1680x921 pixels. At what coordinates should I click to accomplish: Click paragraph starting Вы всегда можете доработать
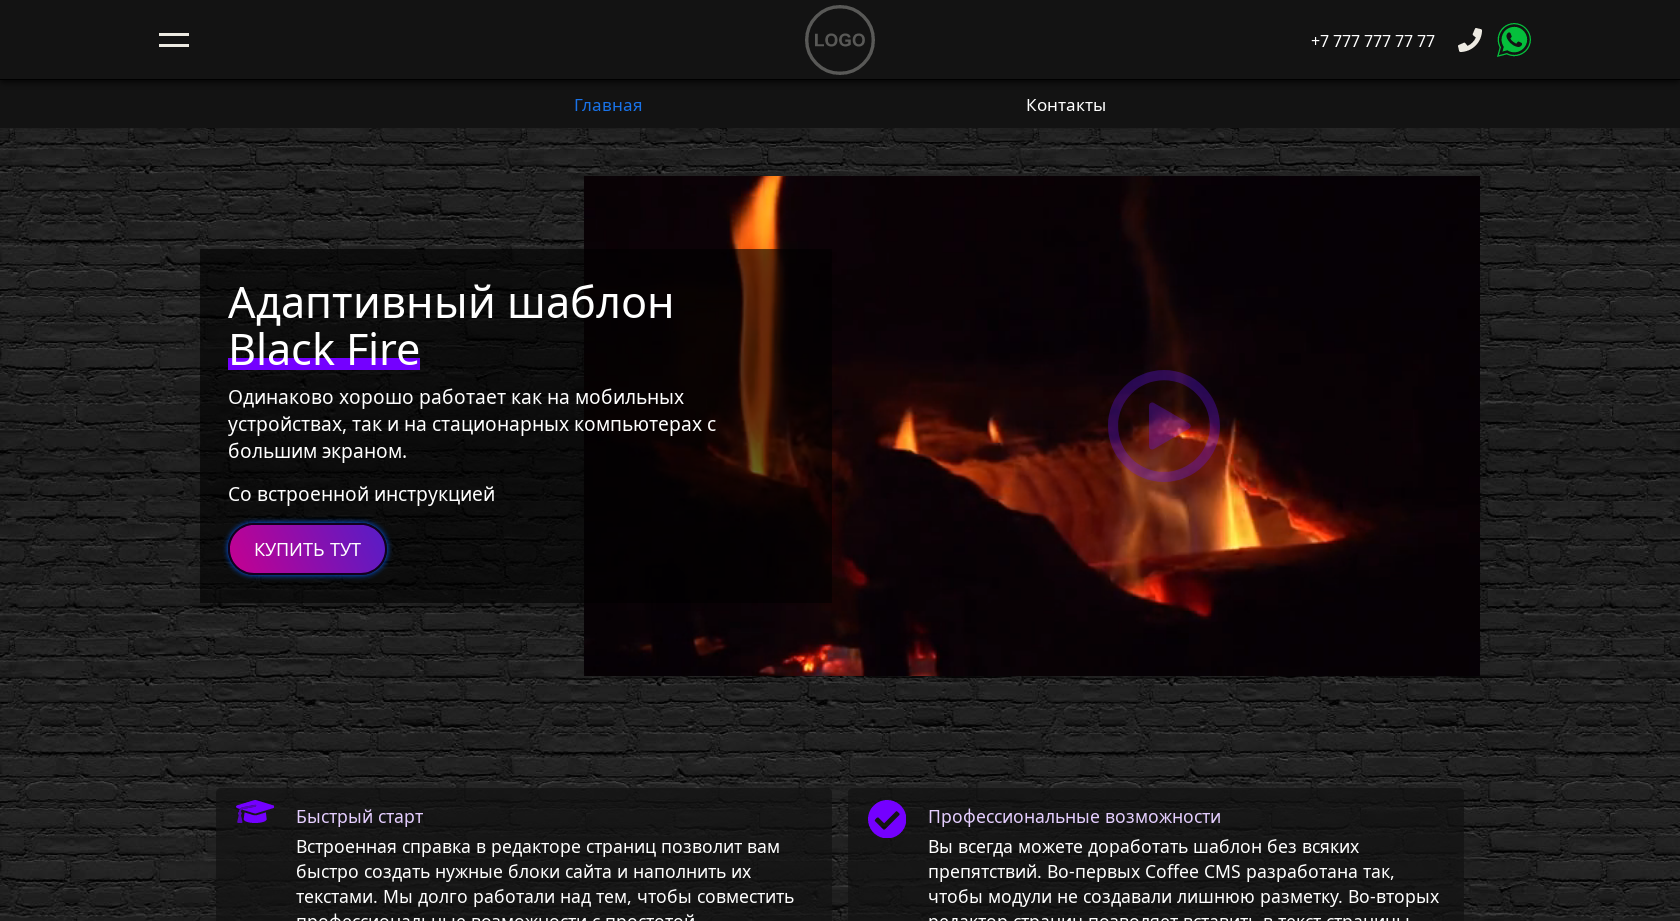[1184, 878]
